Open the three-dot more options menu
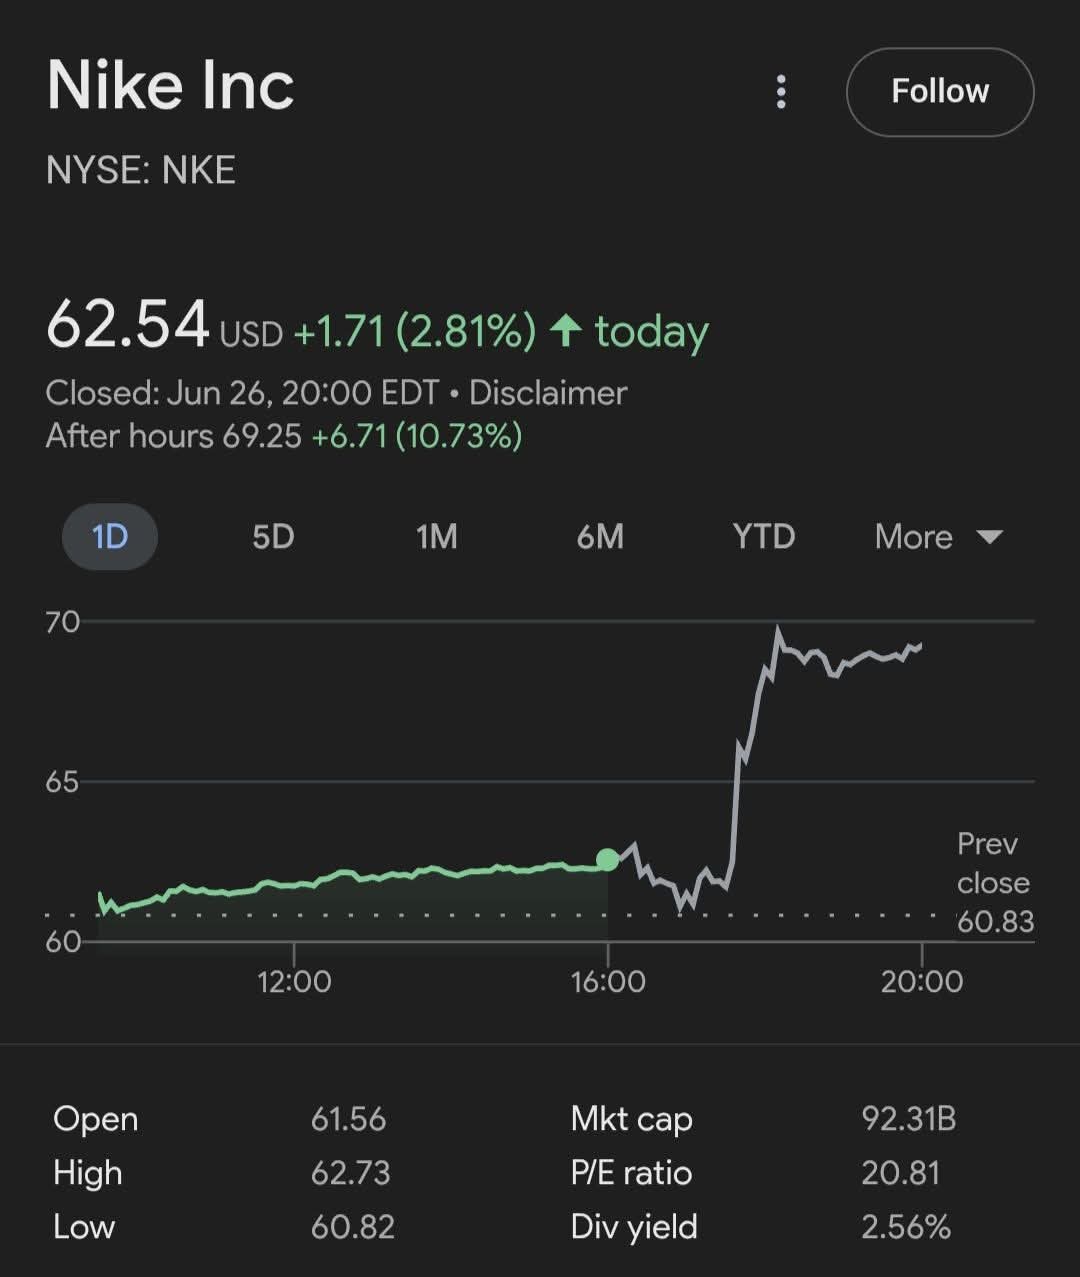 [781, 92]
